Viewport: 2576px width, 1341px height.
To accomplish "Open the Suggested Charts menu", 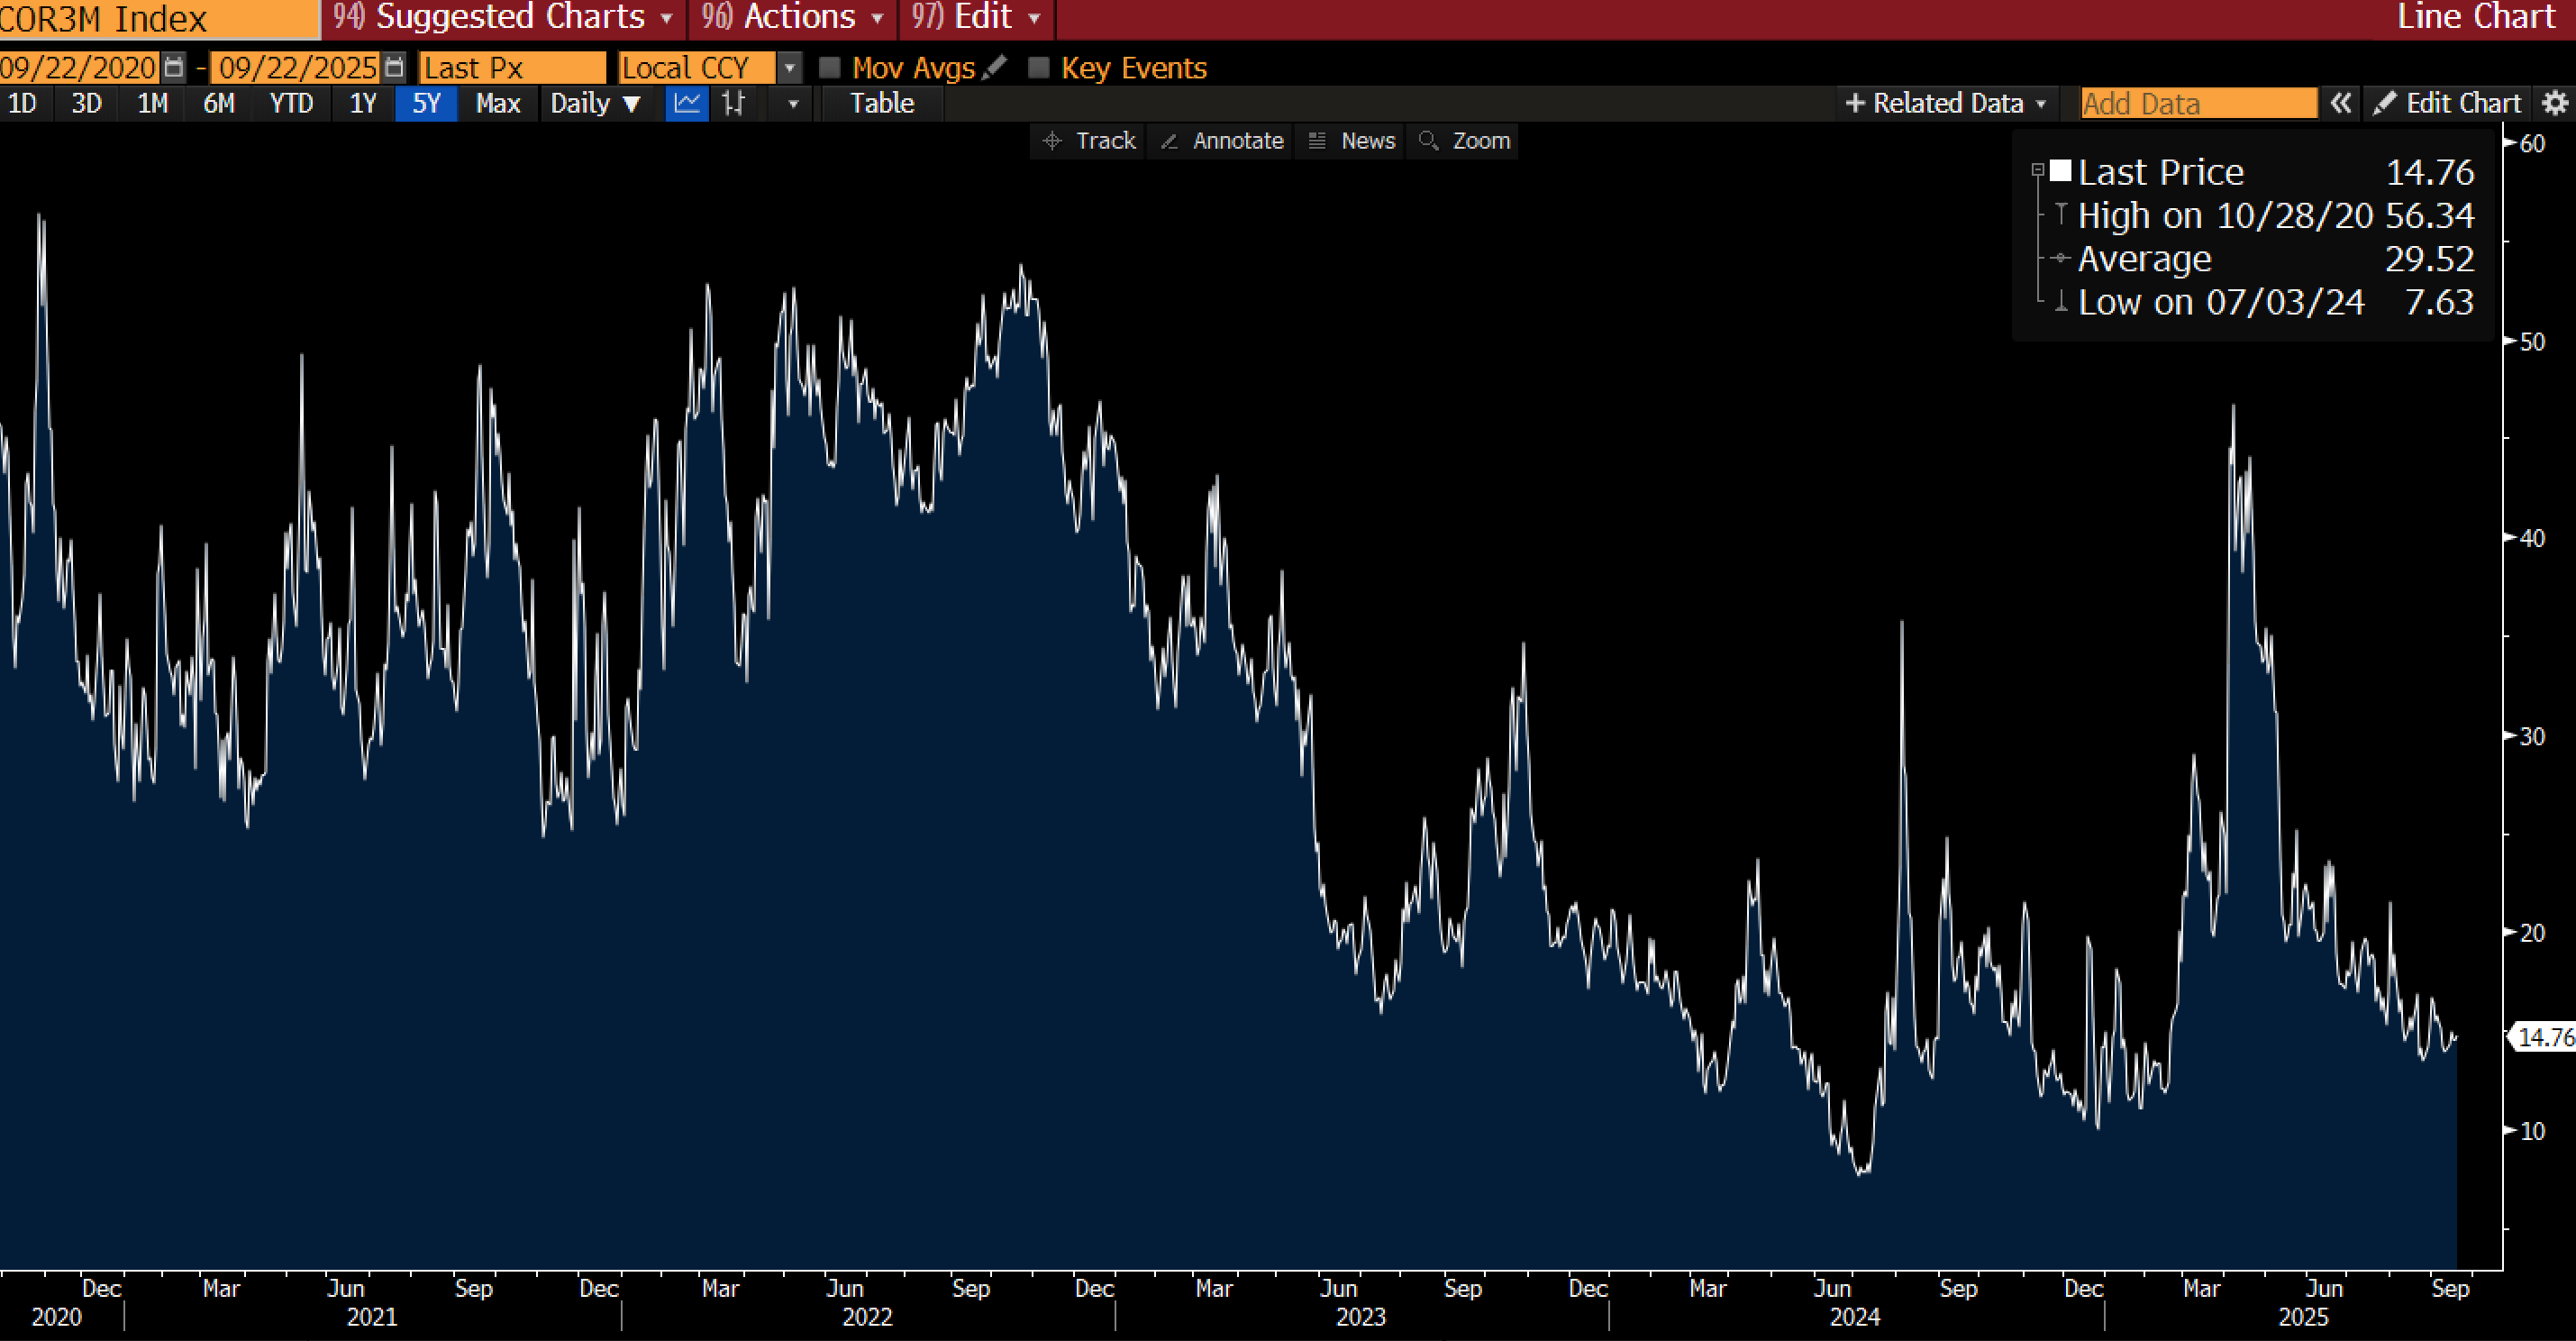I will 504,17.
